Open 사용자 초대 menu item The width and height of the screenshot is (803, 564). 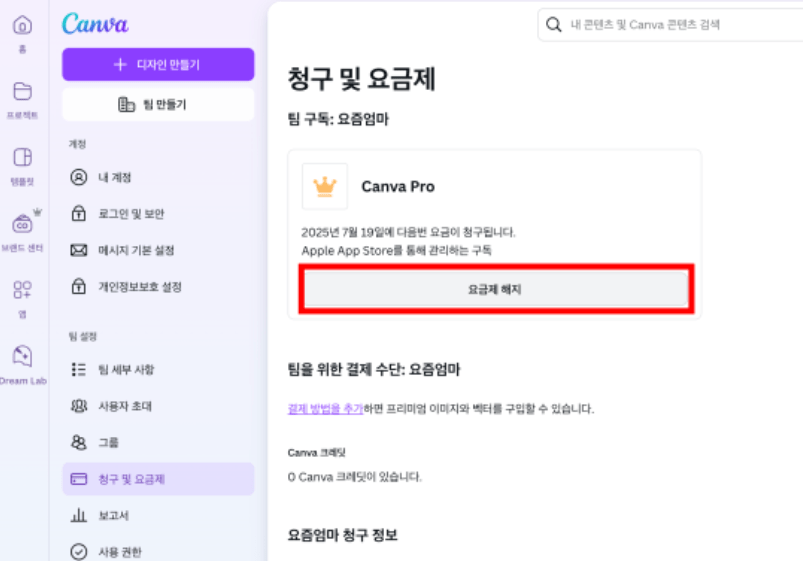pos(158,406)
